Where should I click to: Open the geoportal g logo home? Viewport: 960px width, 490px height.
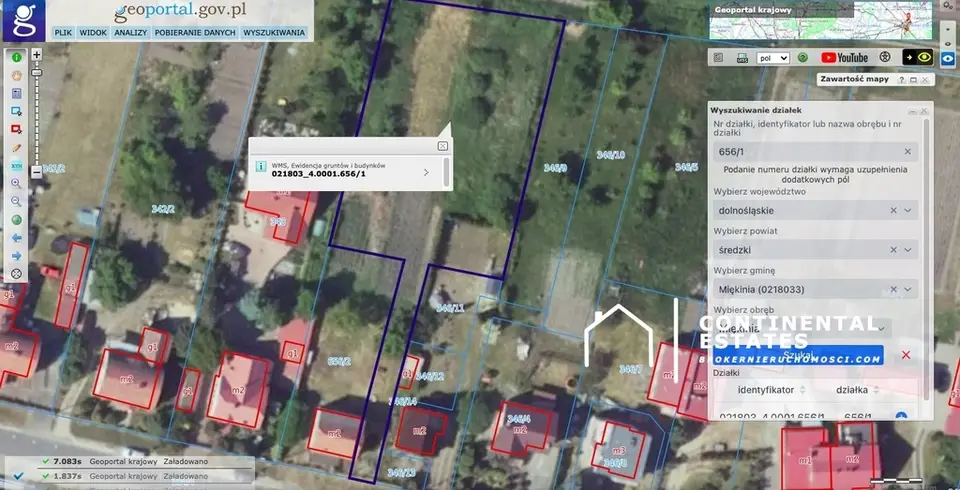pyautogui.click(x=24, y=20)
